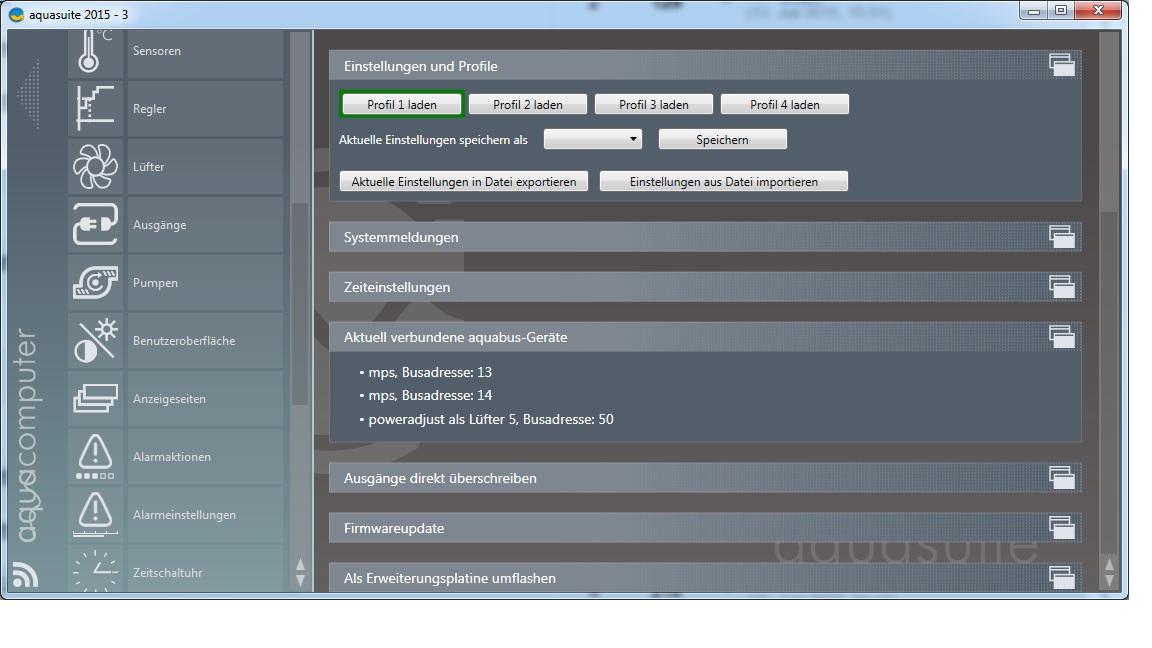Viewport: 1152px width, 648px height.
Task: Select Anzeigeseiten in the sidebar
Action: (206, 399)
